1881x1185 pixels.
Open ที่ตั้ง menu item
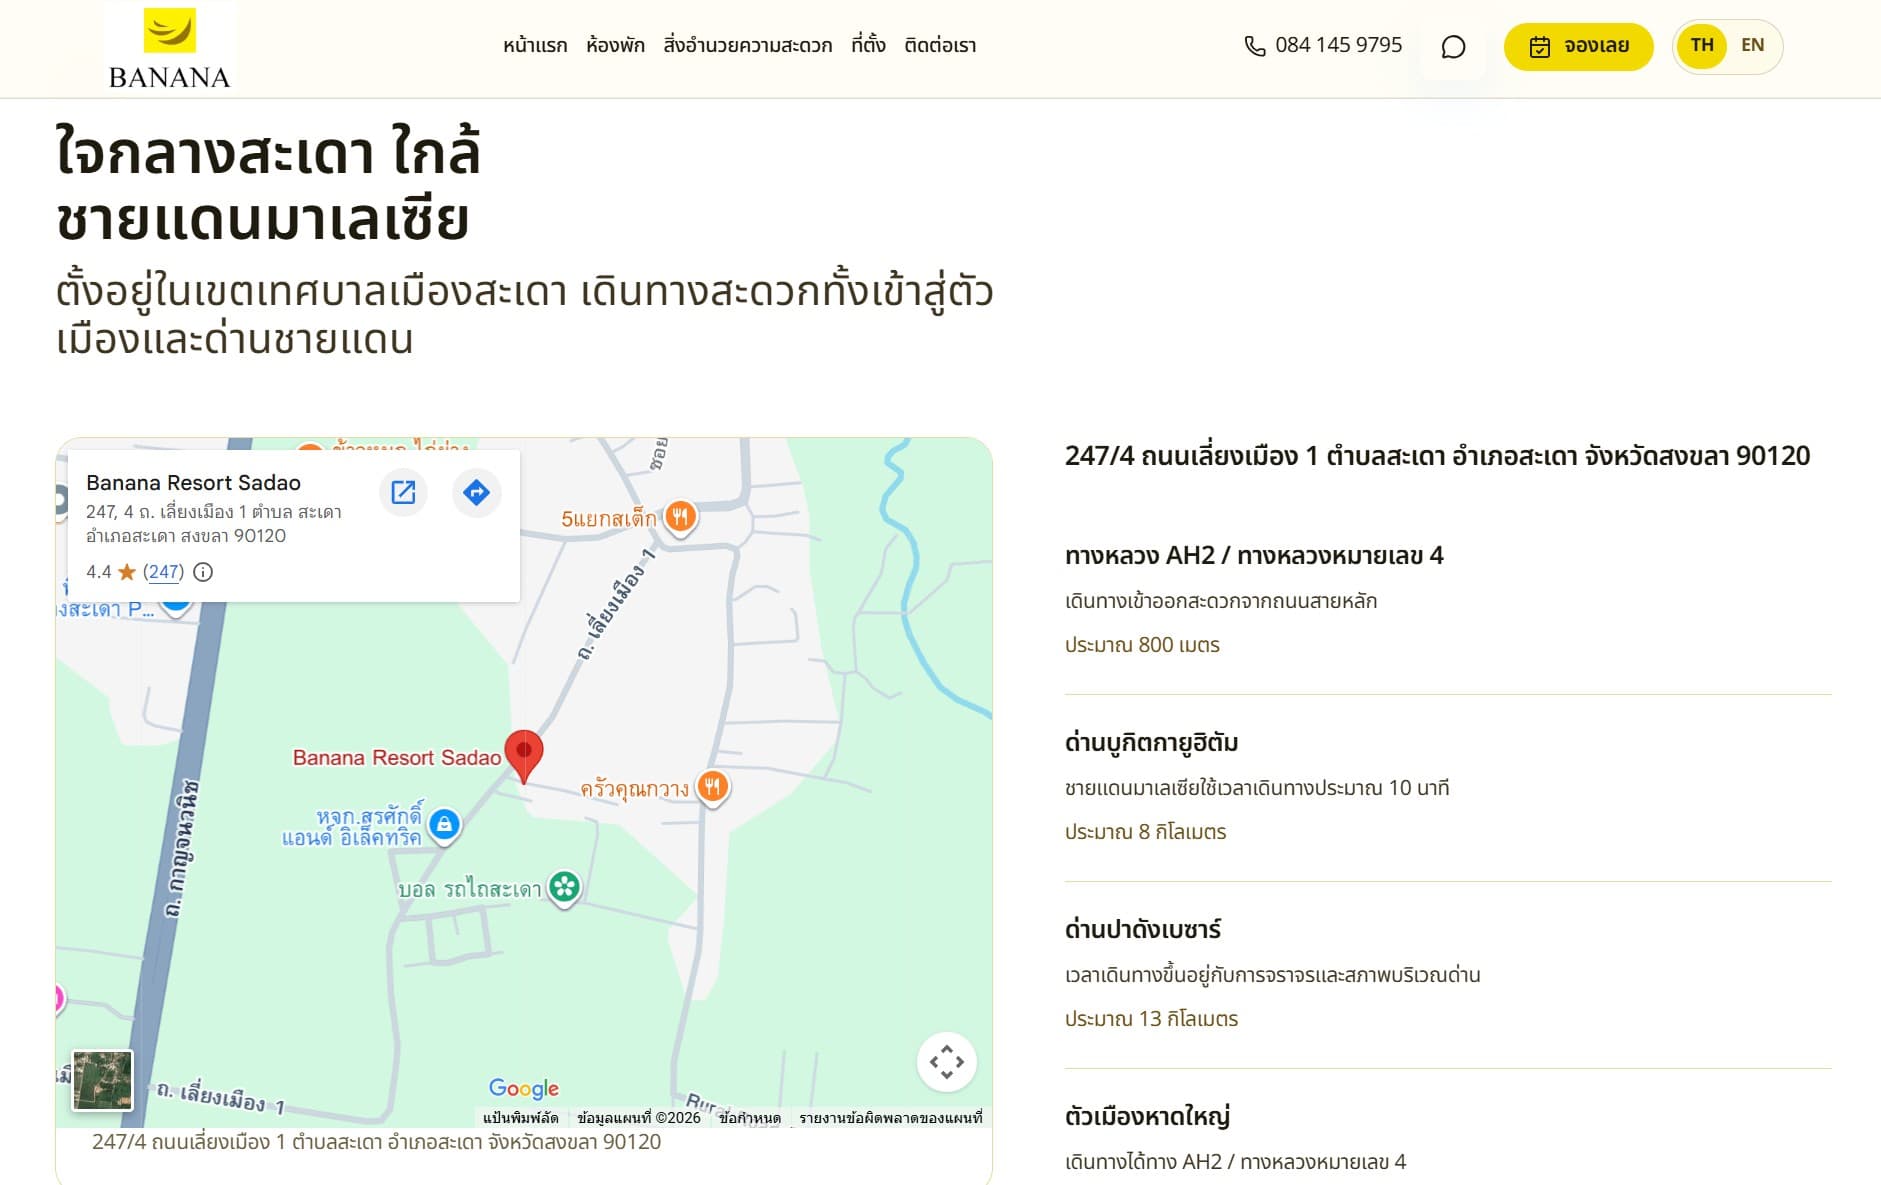tap(868, 46)
